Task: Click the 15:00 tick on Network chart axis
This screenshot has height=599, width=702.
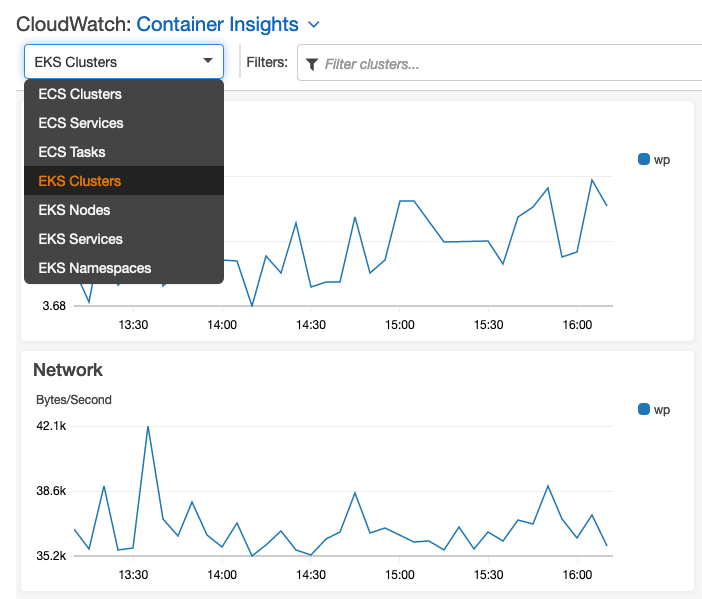Action: (x=400, y=575)
